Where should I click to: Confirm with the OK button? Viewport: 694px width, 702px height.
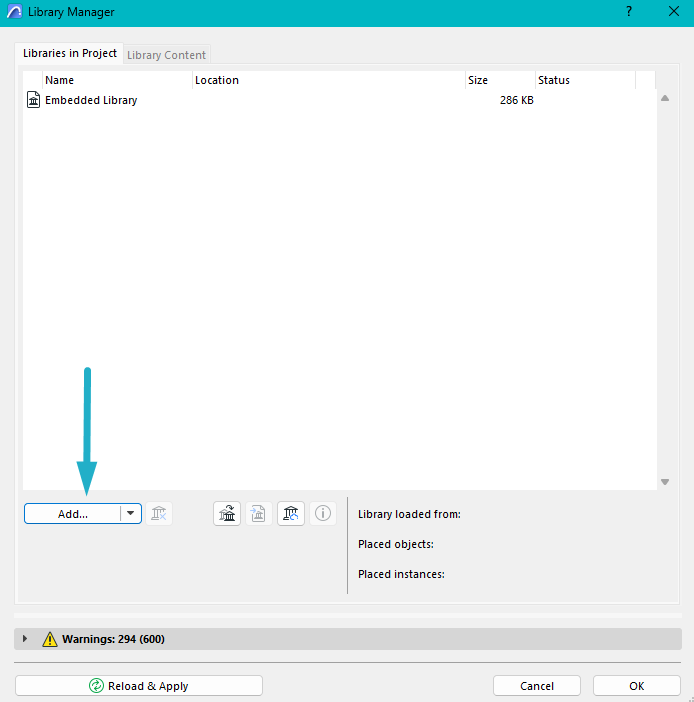coord(636,686)
